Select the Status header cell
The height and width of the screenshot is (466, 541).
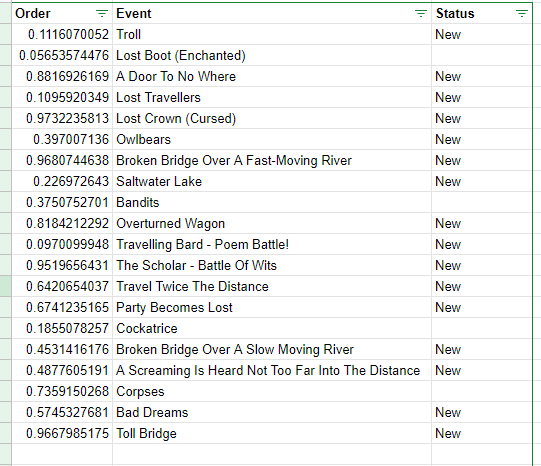click(482, 13)
